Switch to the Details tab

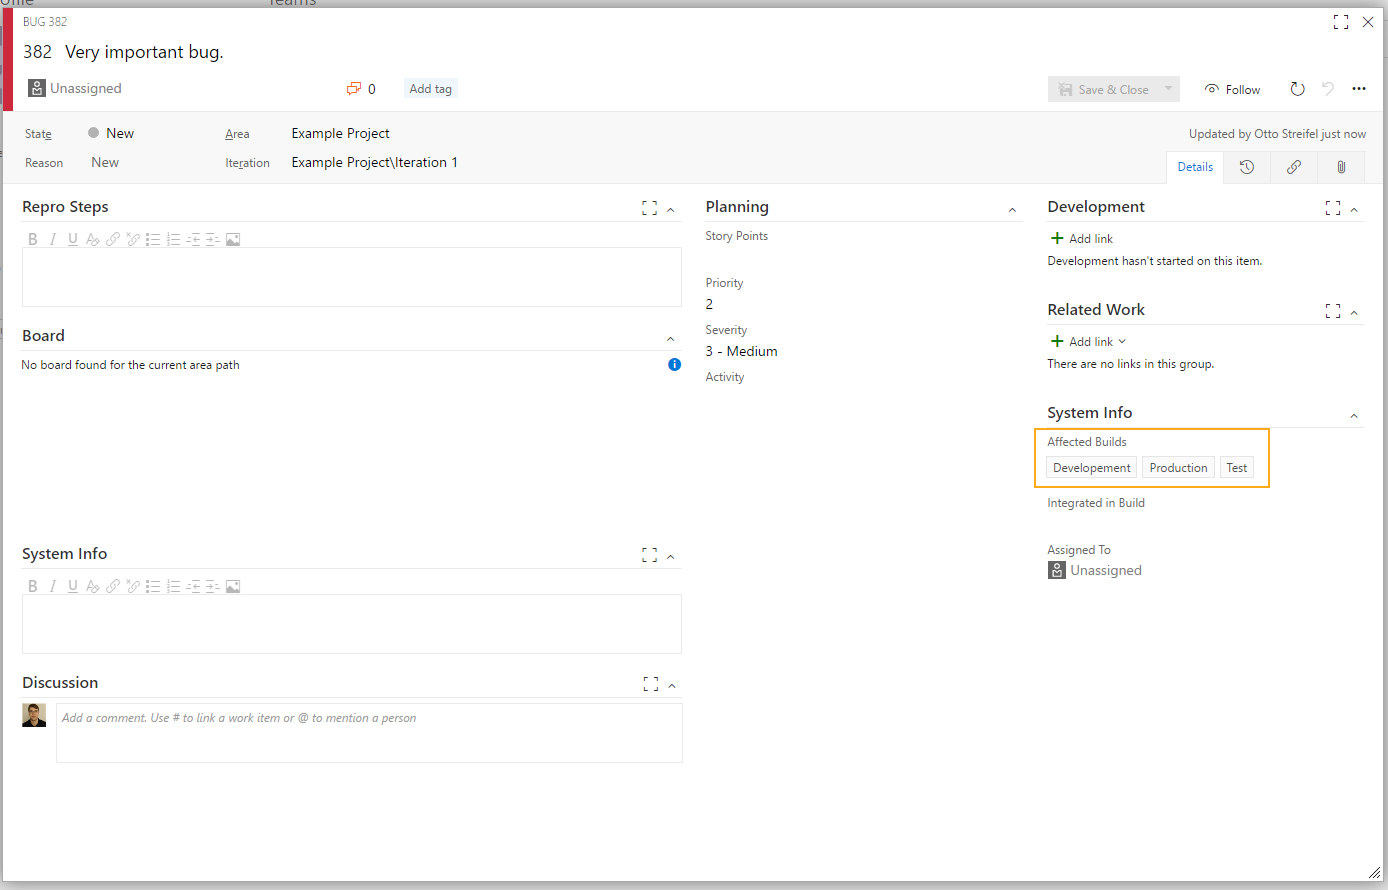tap(1195, 167)
